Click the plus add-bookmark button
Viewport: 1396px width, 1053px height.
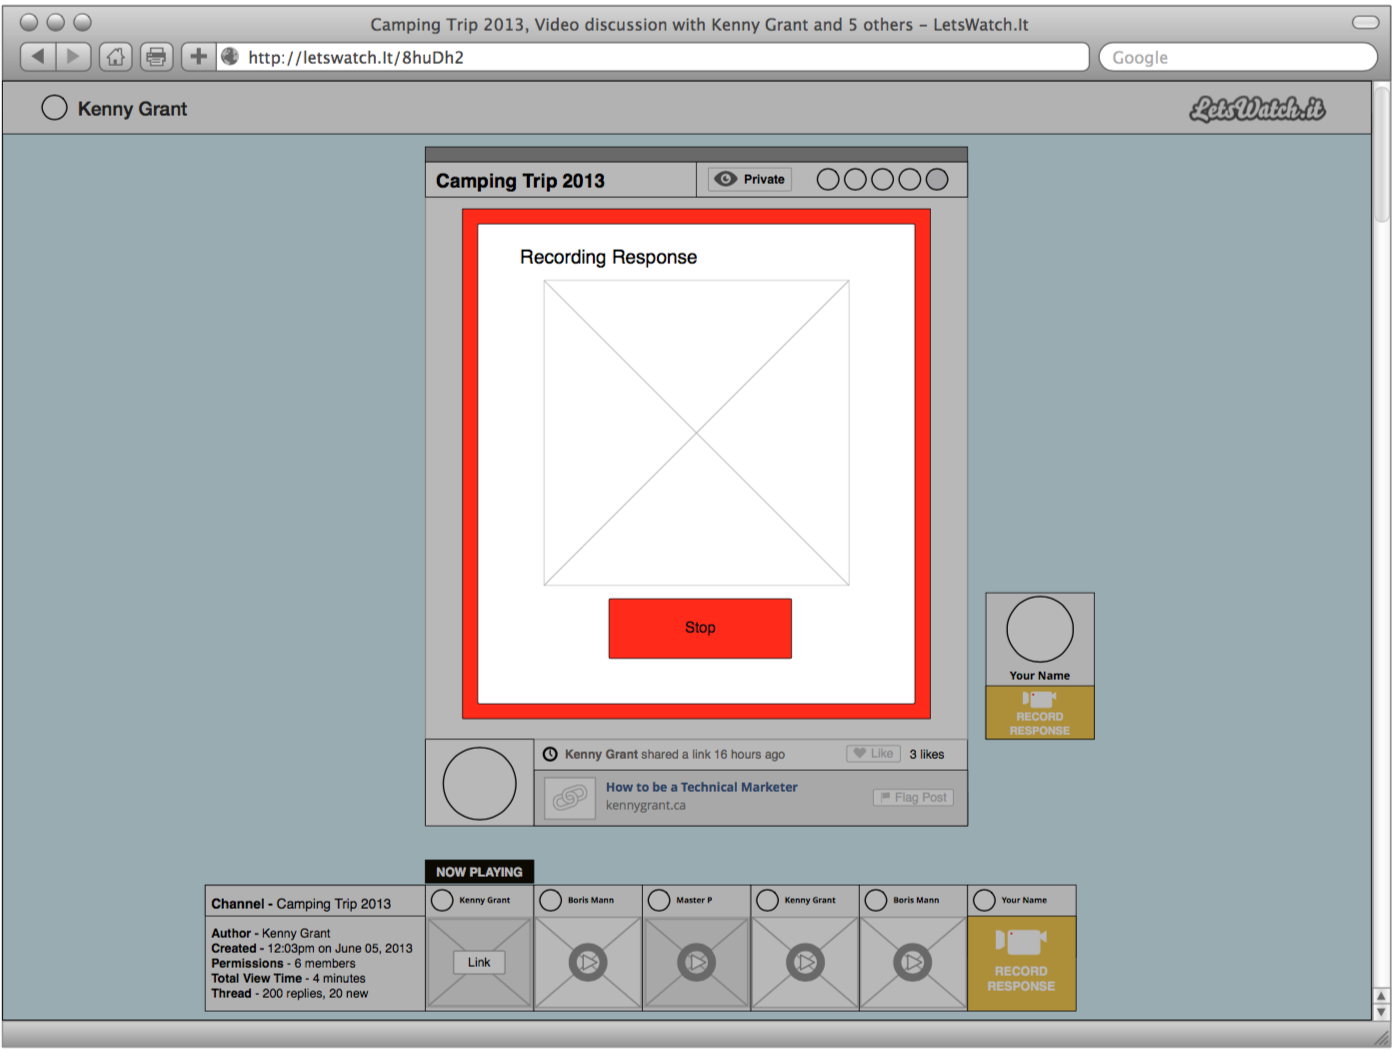(198, 57)
